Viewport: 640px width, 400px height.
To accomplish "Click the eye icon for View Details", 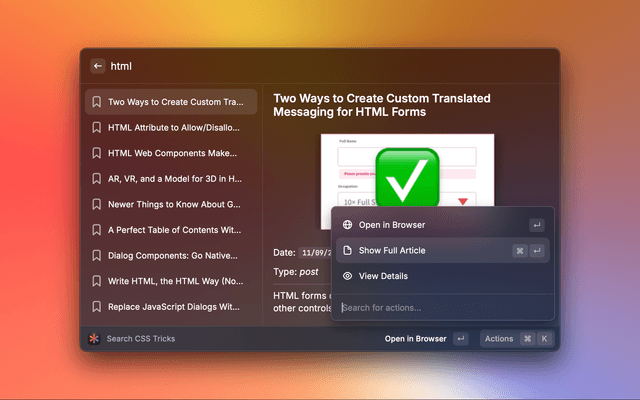I will coord(347,276).
